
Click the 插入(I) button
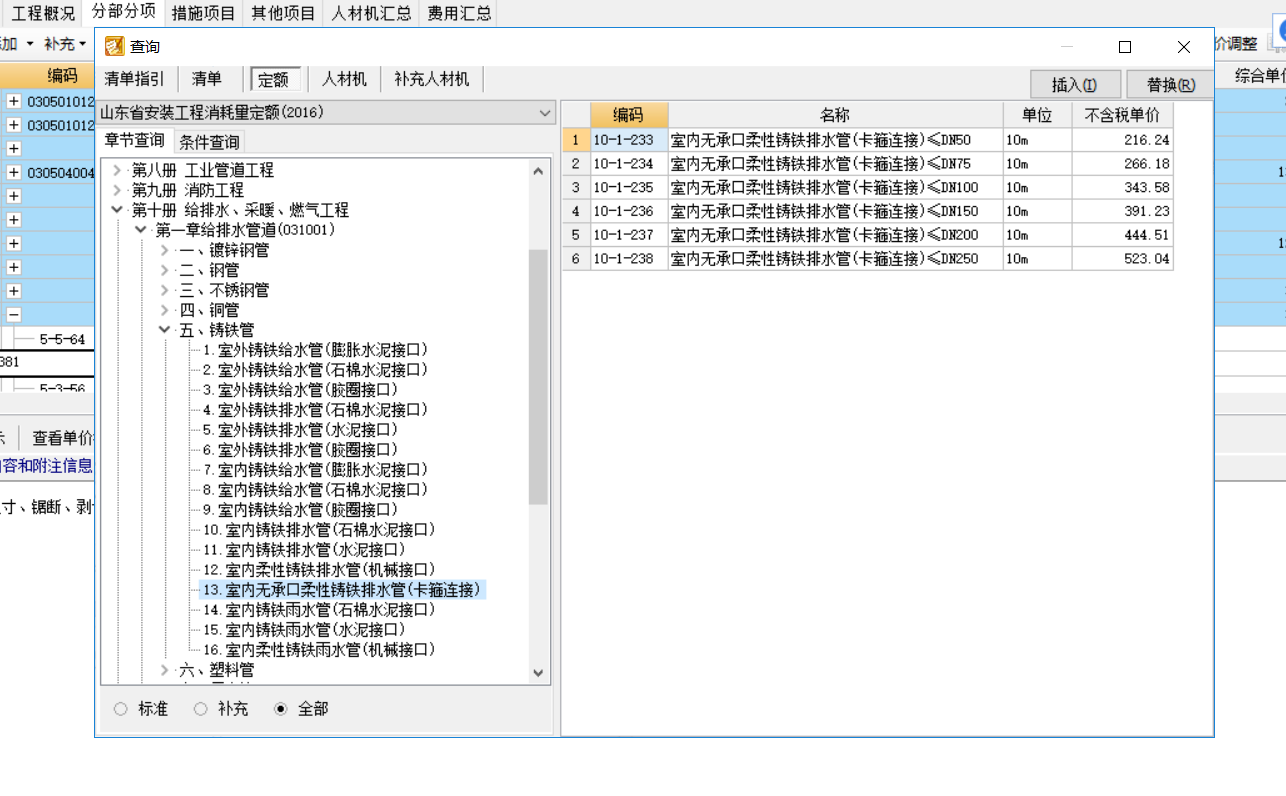1074,85
